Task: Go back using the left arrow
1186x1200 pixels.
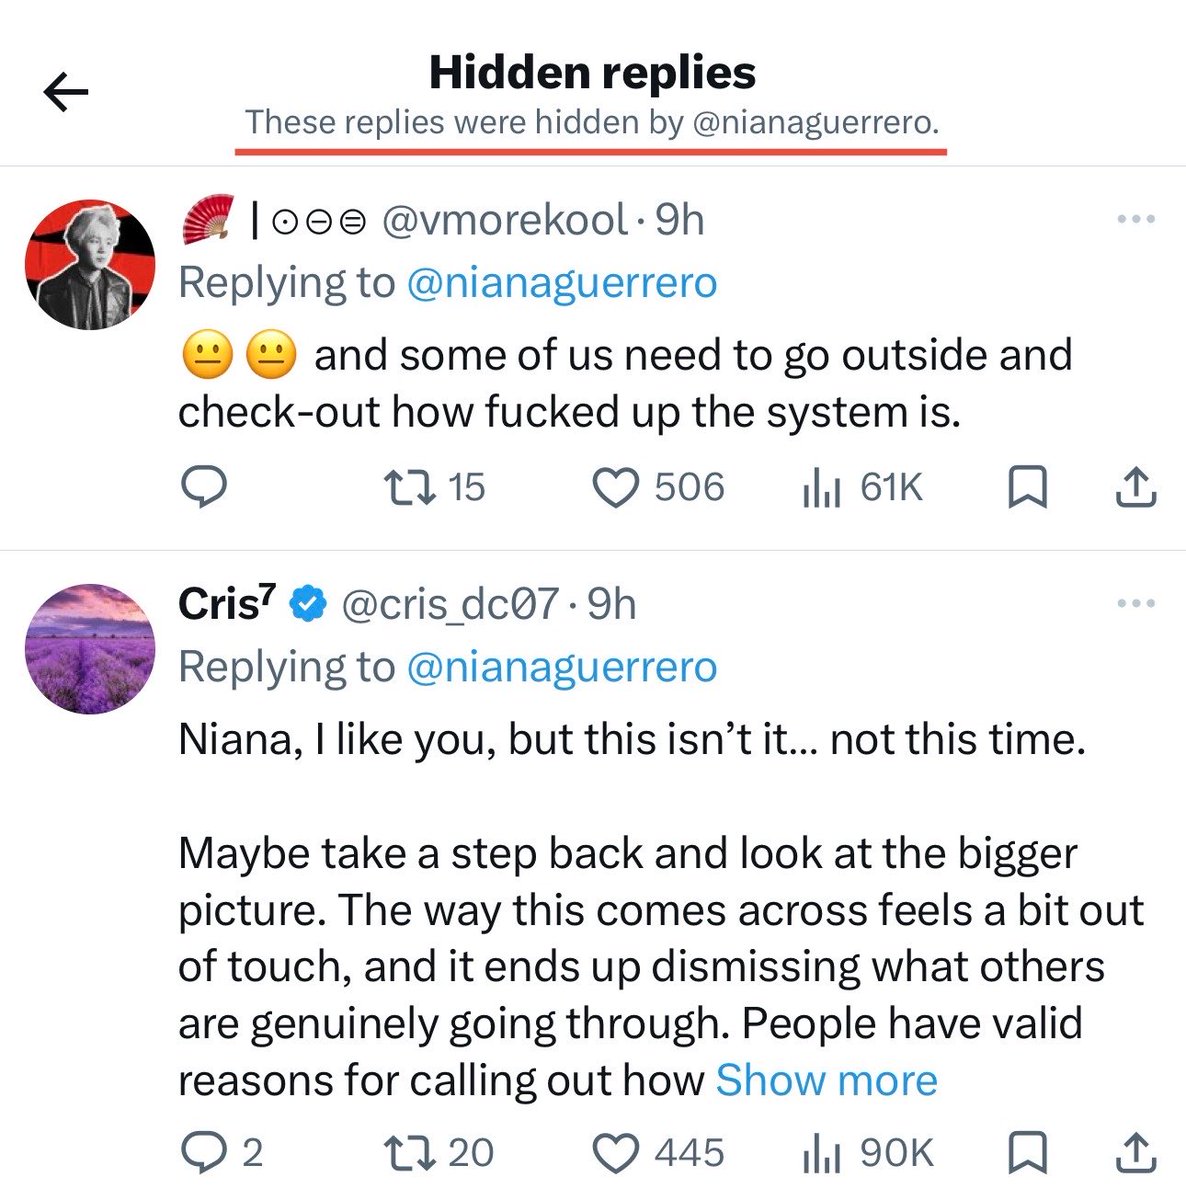Action: pos(66,93)
